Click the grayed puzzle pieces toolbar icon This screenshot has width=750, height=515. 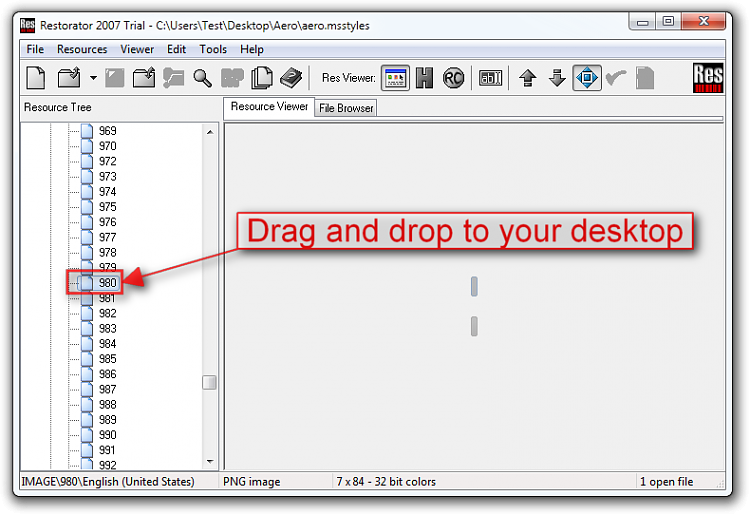(232, 78)
